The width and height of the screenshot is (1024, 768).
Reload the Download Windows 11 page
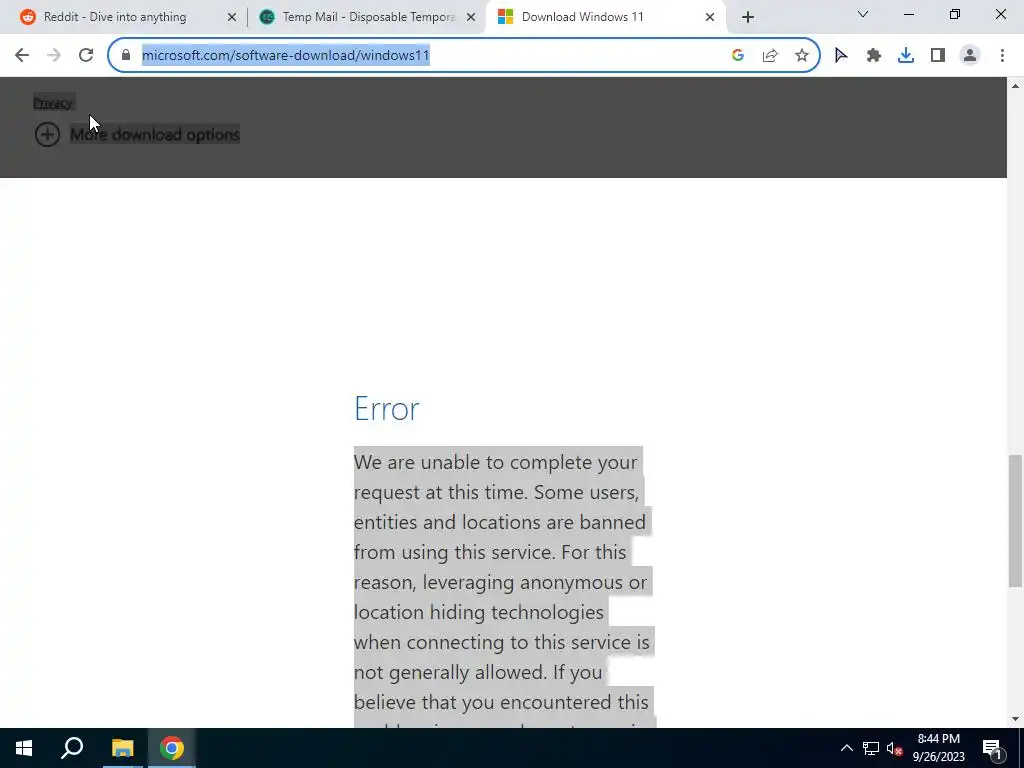pos(86,56)
